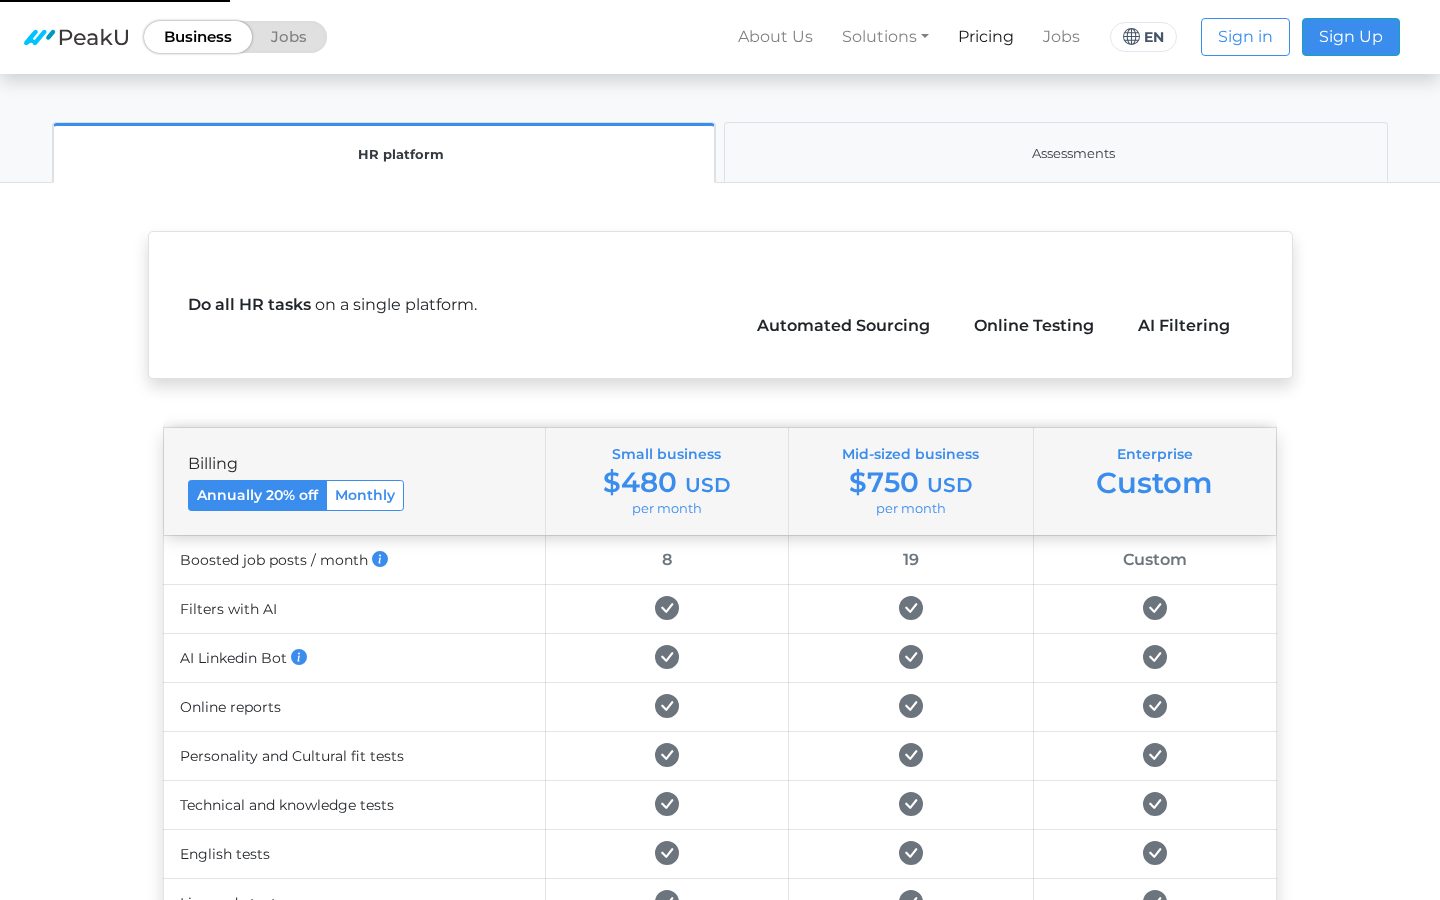
Task: Click the Billing label
Action: click(213, 464)
